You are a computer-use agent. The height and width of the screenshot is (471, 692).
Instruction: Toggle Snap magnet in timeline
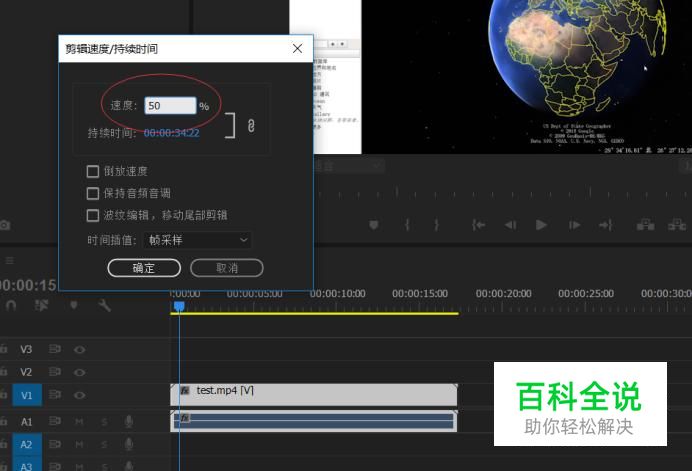11,305
